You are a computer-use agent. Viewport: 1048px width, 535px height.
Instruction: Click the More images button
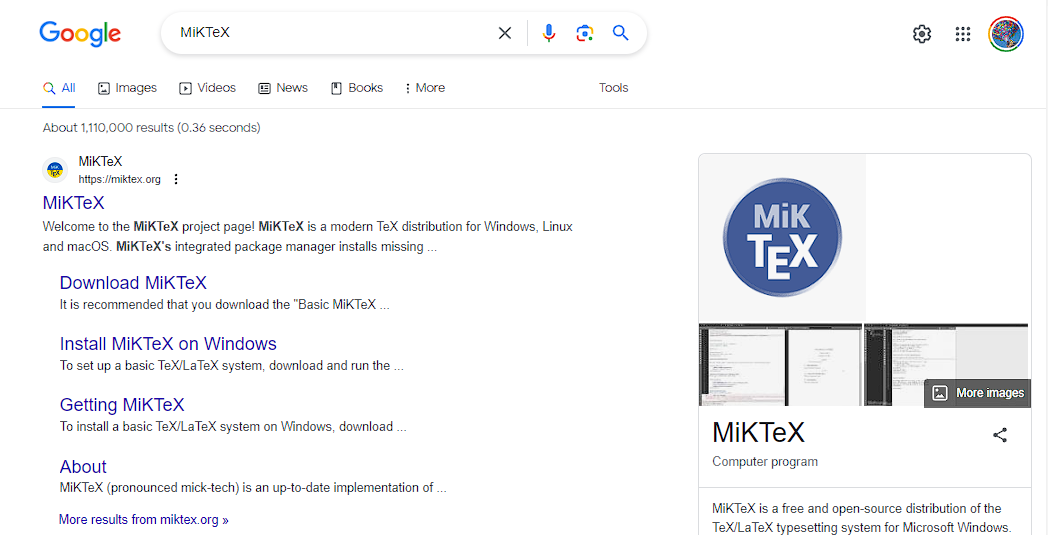(x=978, y=393)
